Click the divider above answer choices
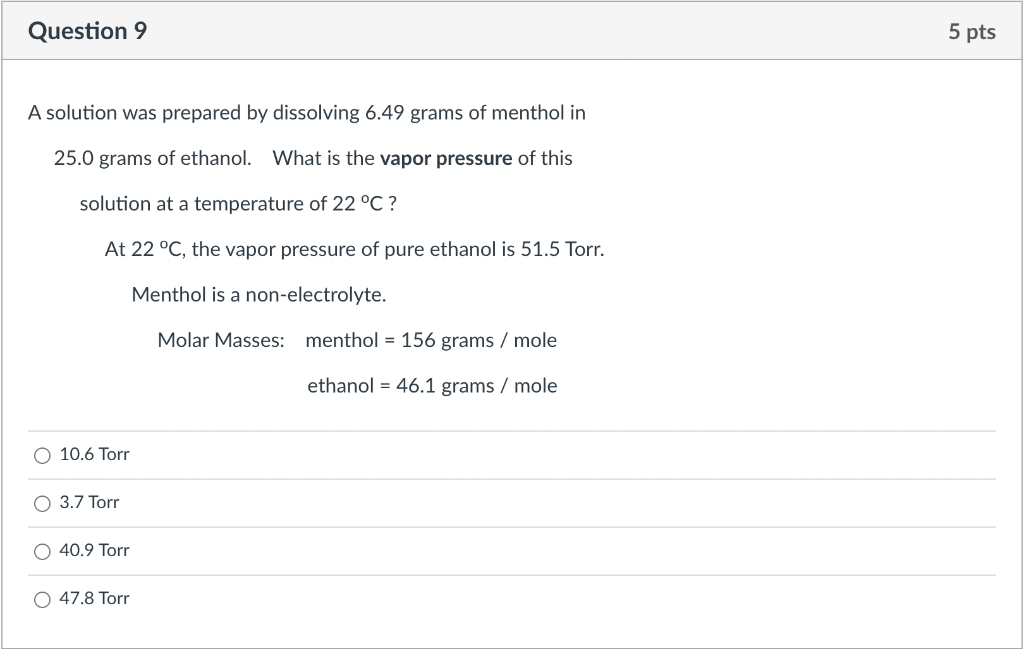The width and height of the screenshot is (1024, 651). [x=512, y=428]
